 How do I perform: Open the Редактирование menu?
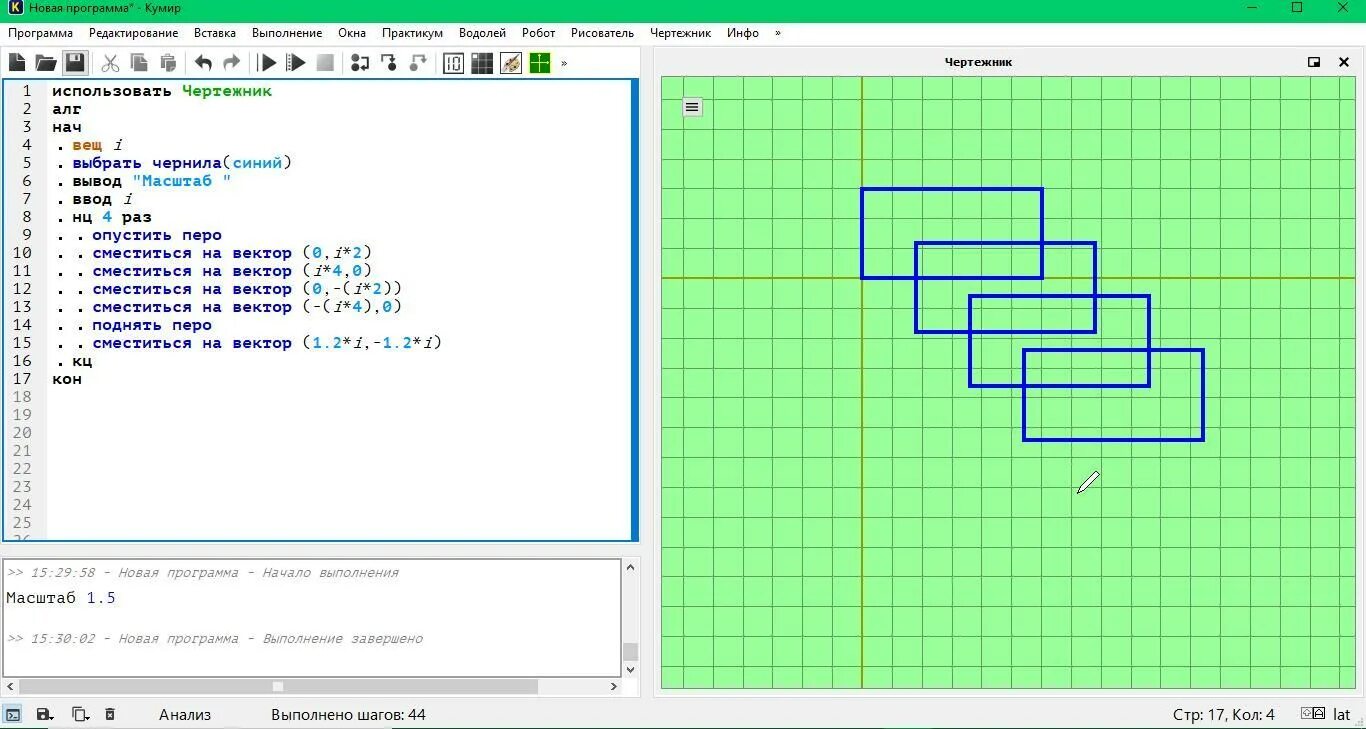pyautogui.click(x=133, y=33)
